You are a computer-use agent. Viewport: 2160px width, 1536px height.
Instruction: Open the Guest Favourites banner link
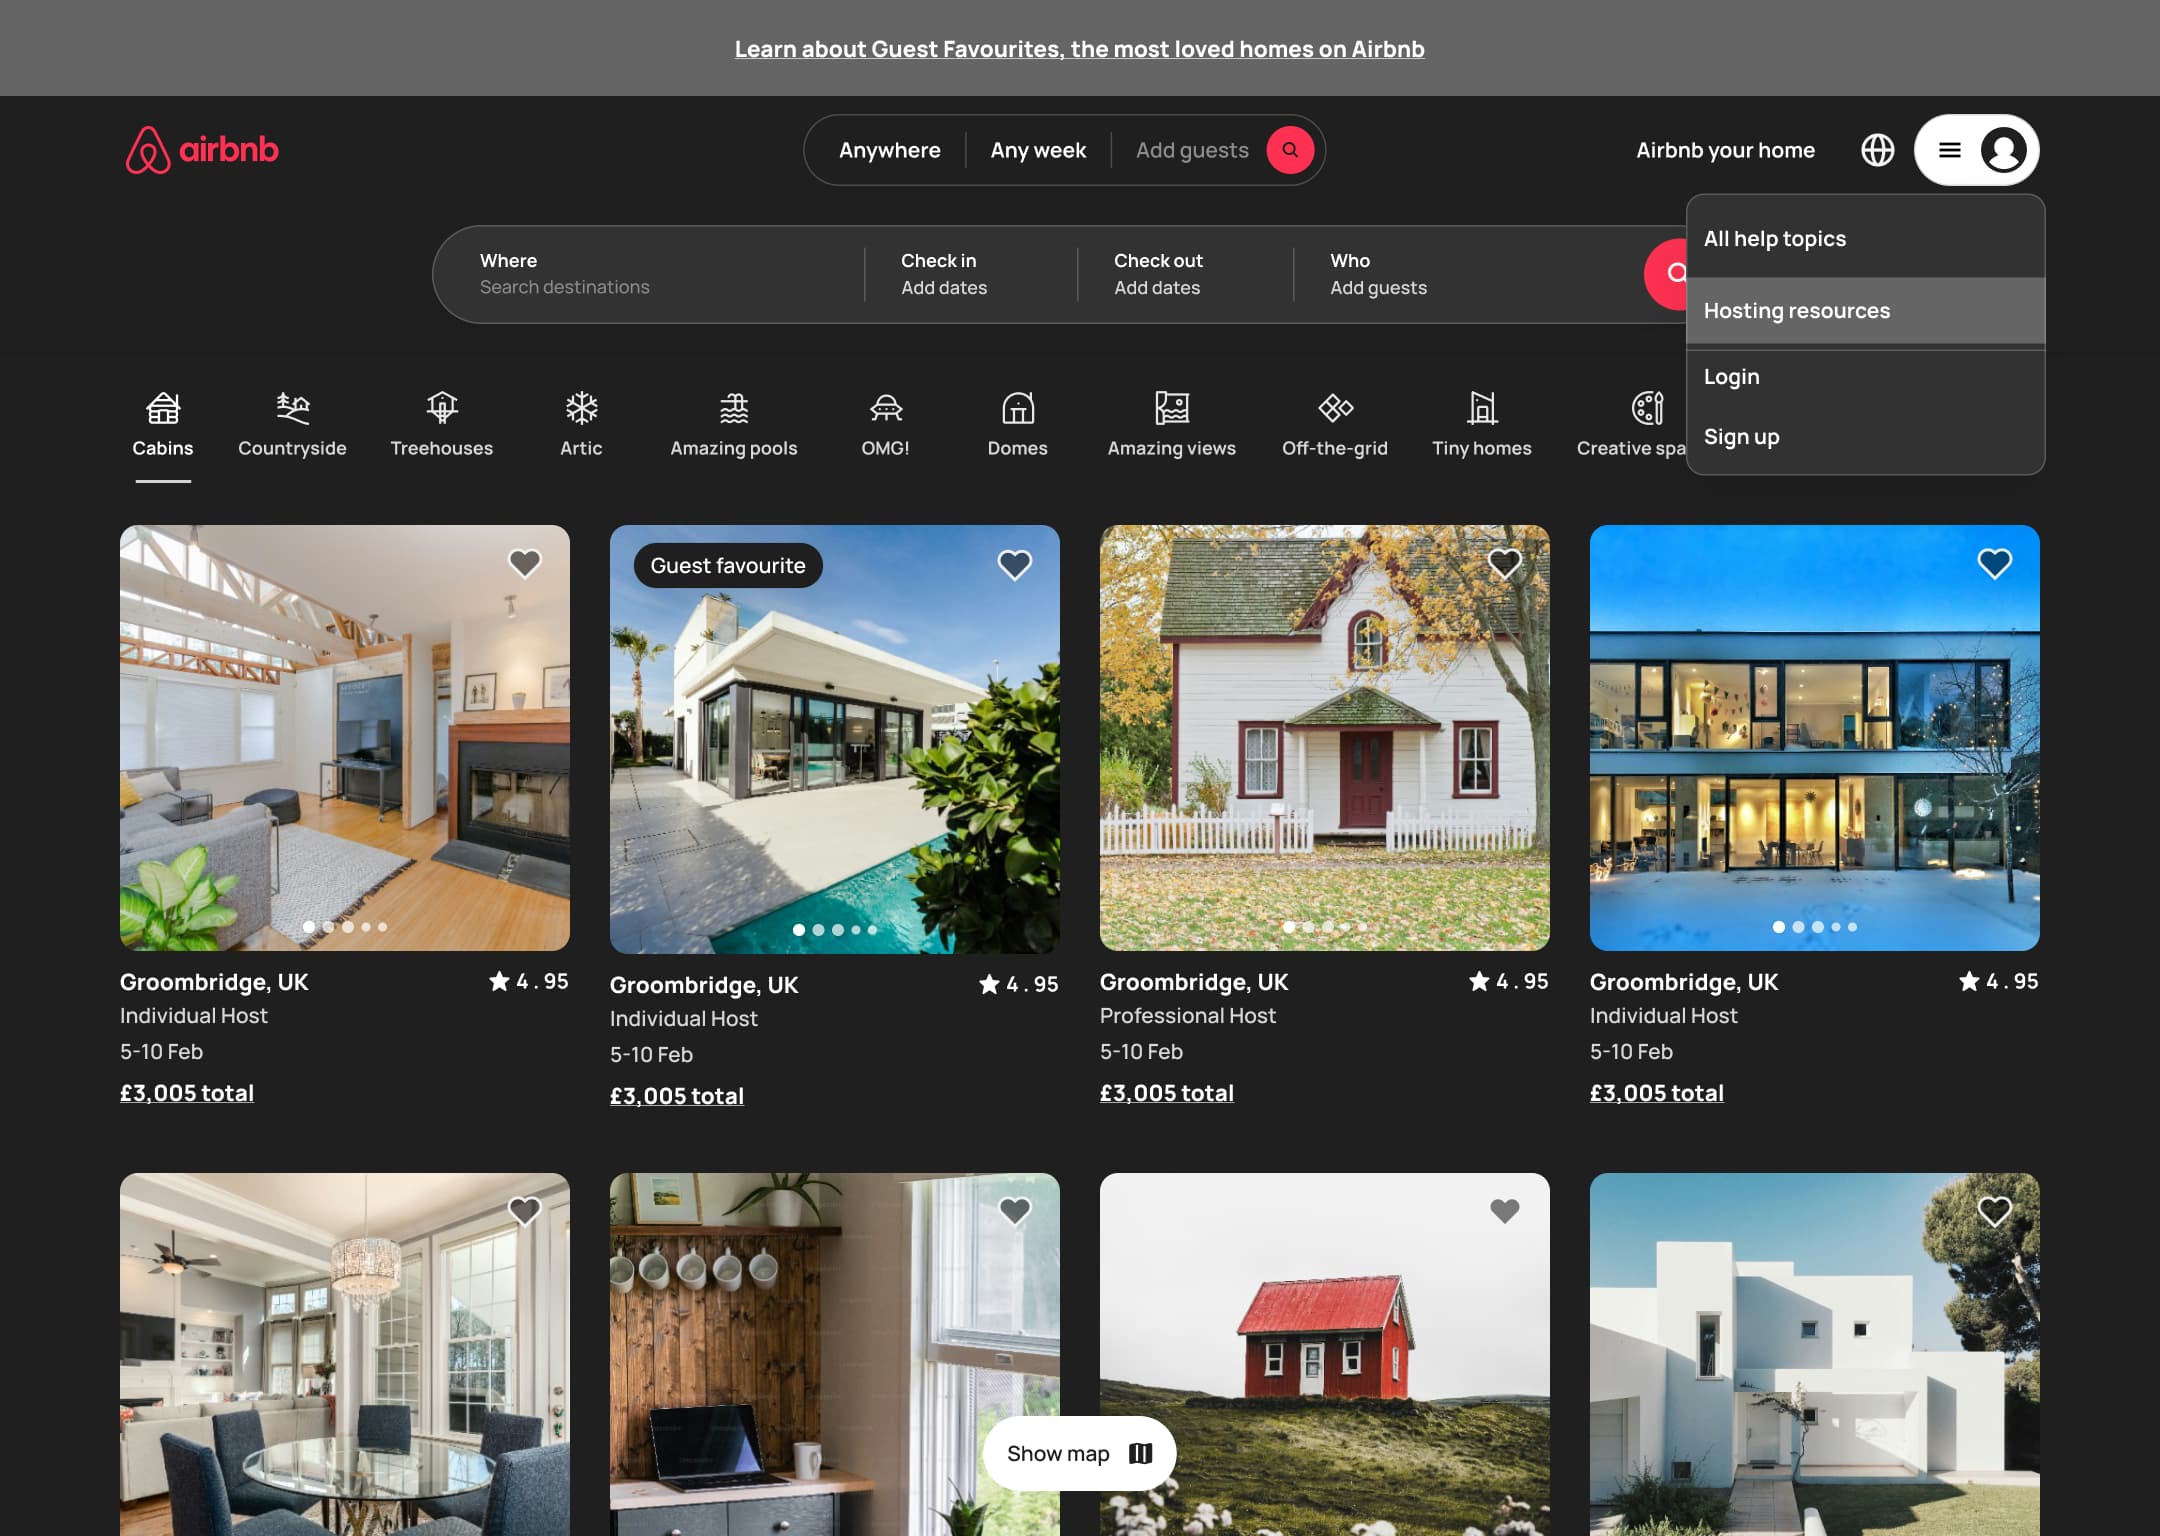[1079, 48]
